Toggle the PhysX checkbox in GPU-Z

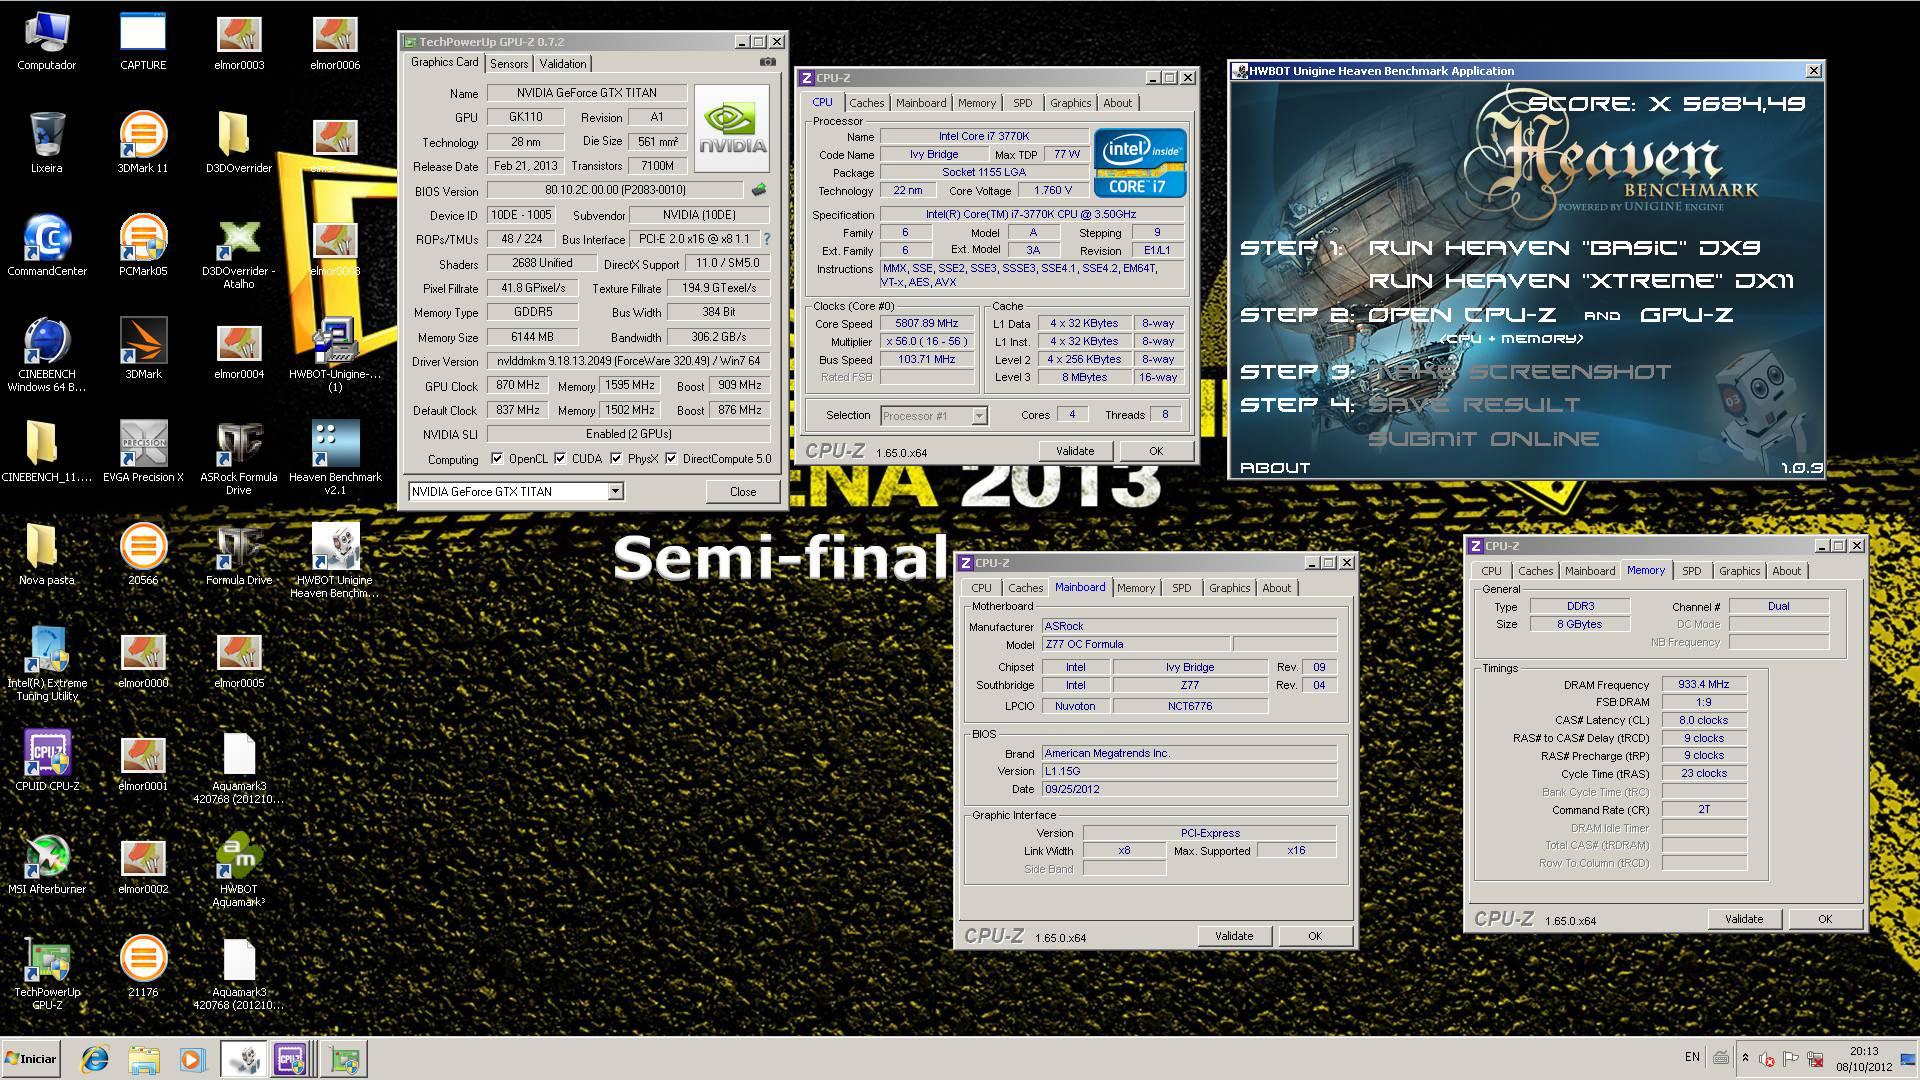tap(616, 459)
